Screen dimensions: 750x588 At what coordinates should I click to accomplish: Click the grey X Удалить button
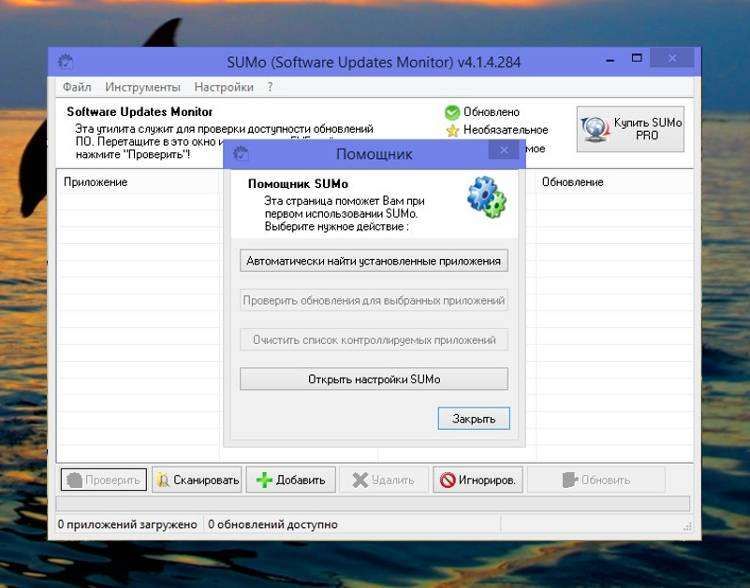383,480
